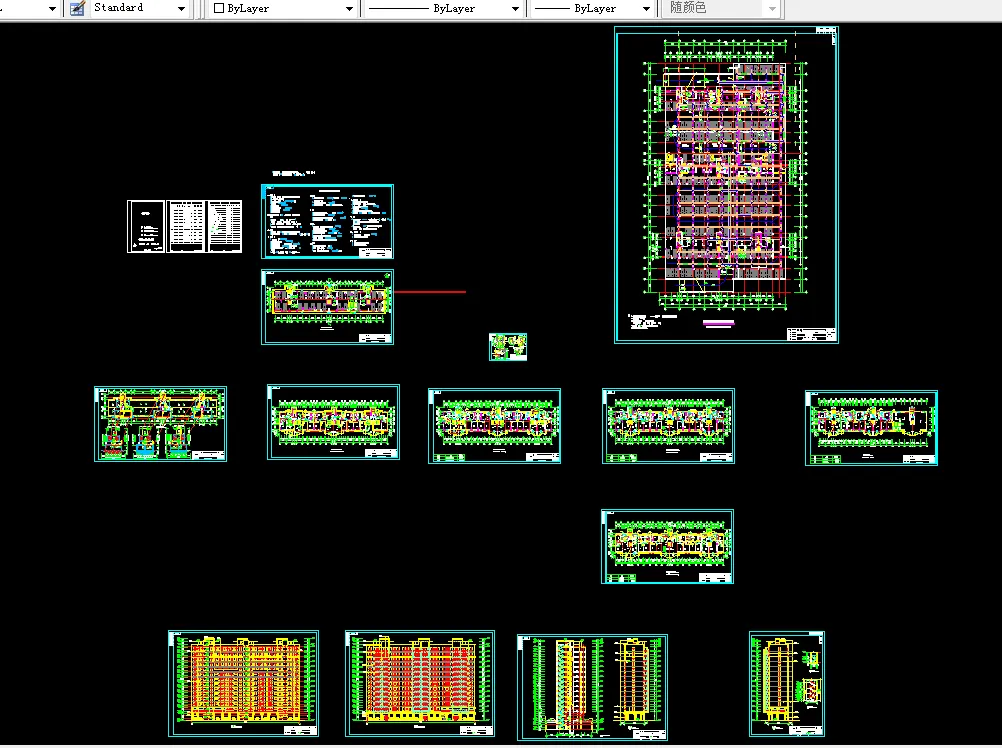Select the white cover page sheet
Screen dimensions: 1002x748
(146, 226)
